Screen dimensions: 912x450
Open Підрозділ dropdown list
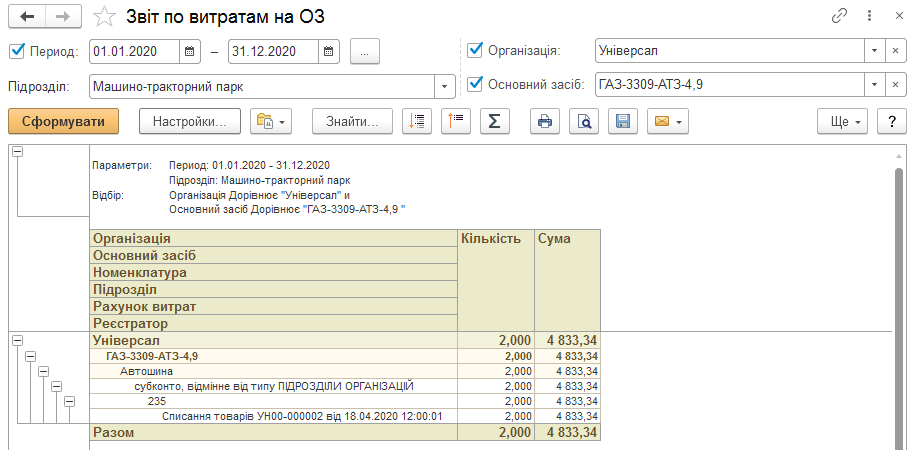tap(444, 87)
